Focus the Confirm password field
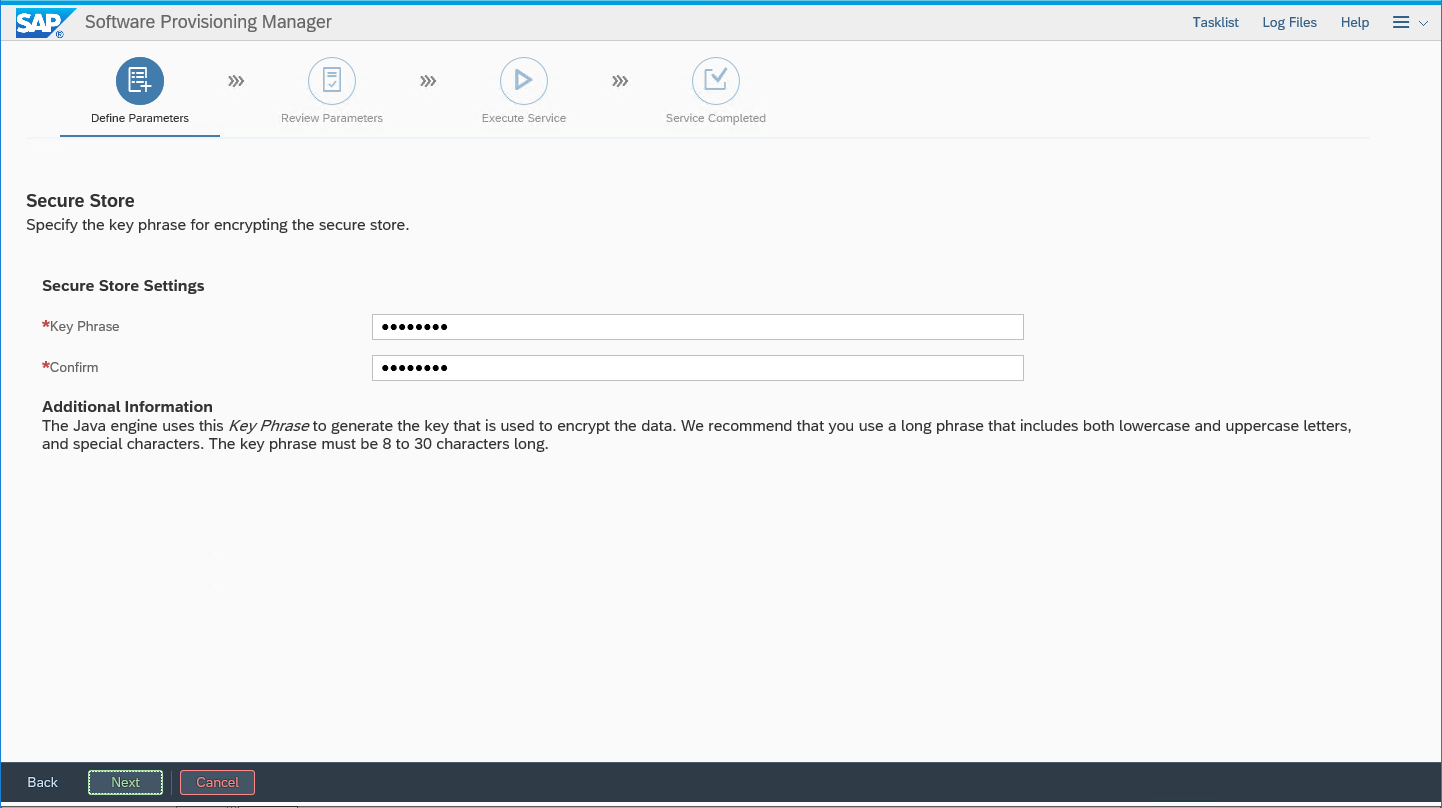 point(698,368)
